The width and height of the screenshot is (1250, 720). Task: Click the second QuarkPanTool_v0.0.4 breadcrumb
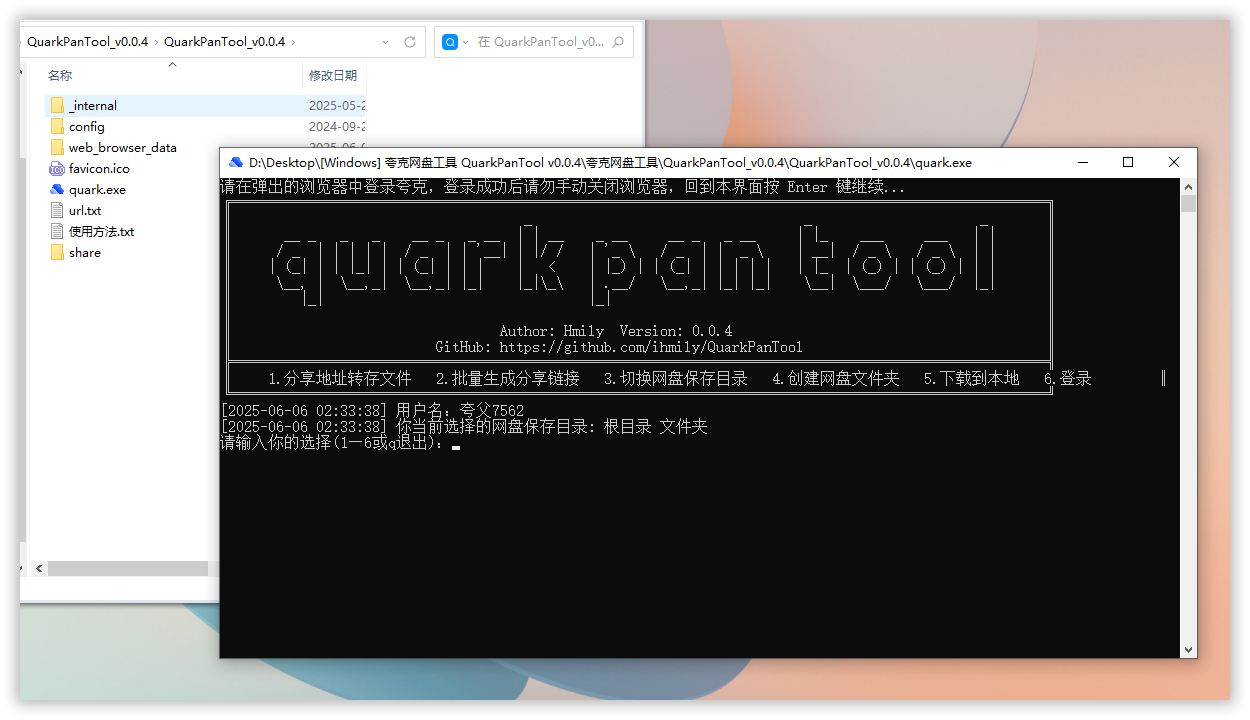point(224,42)
